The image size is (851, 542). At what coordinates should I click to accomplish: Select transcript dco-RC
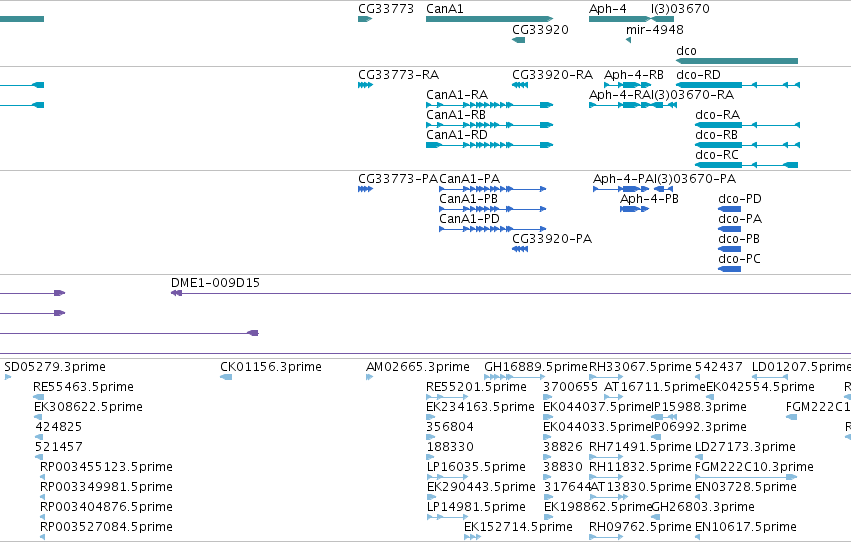(x=747, y=165)
